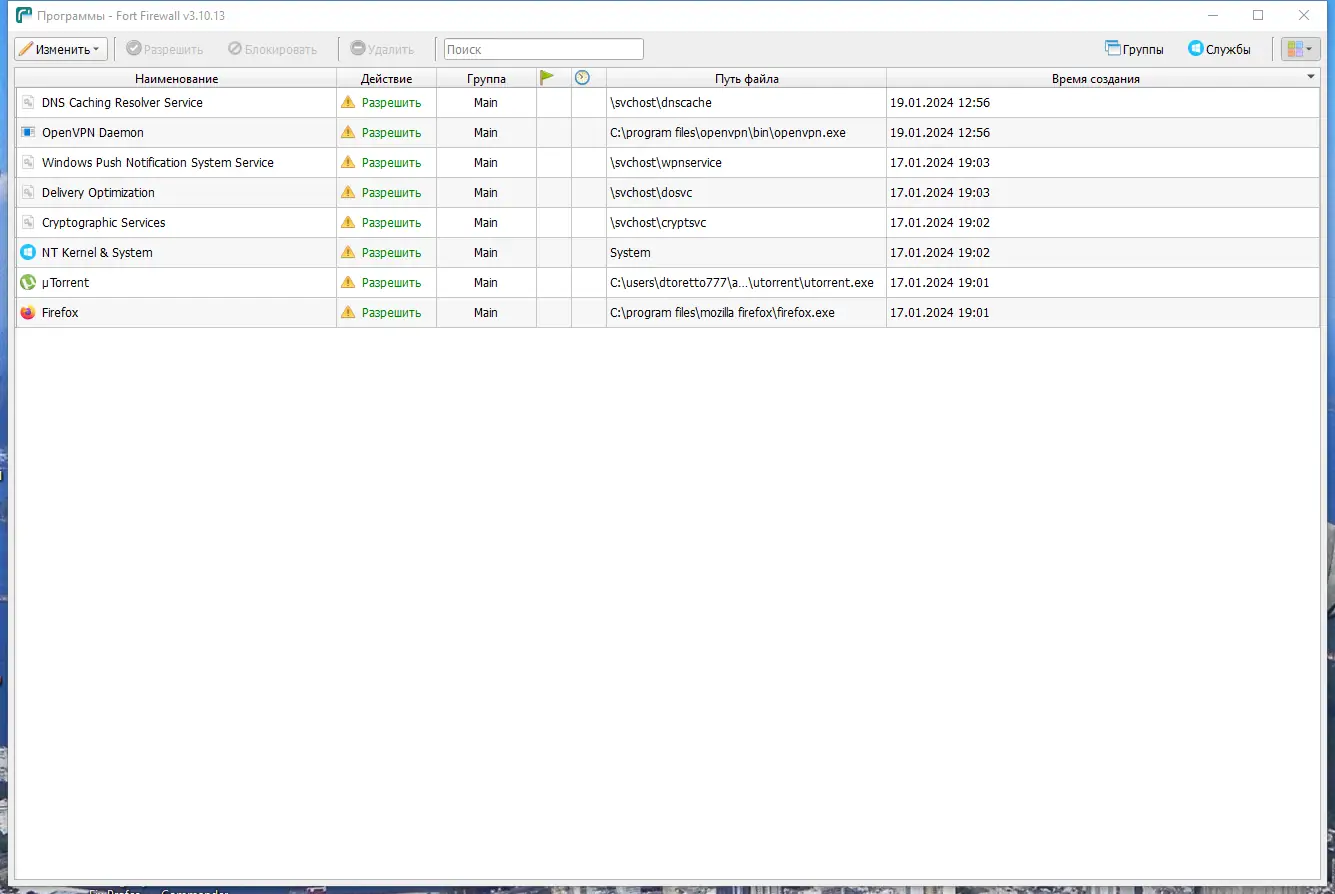Click warning icon in Firefox row
The image size is (1335, 894).
pos(348,312)
